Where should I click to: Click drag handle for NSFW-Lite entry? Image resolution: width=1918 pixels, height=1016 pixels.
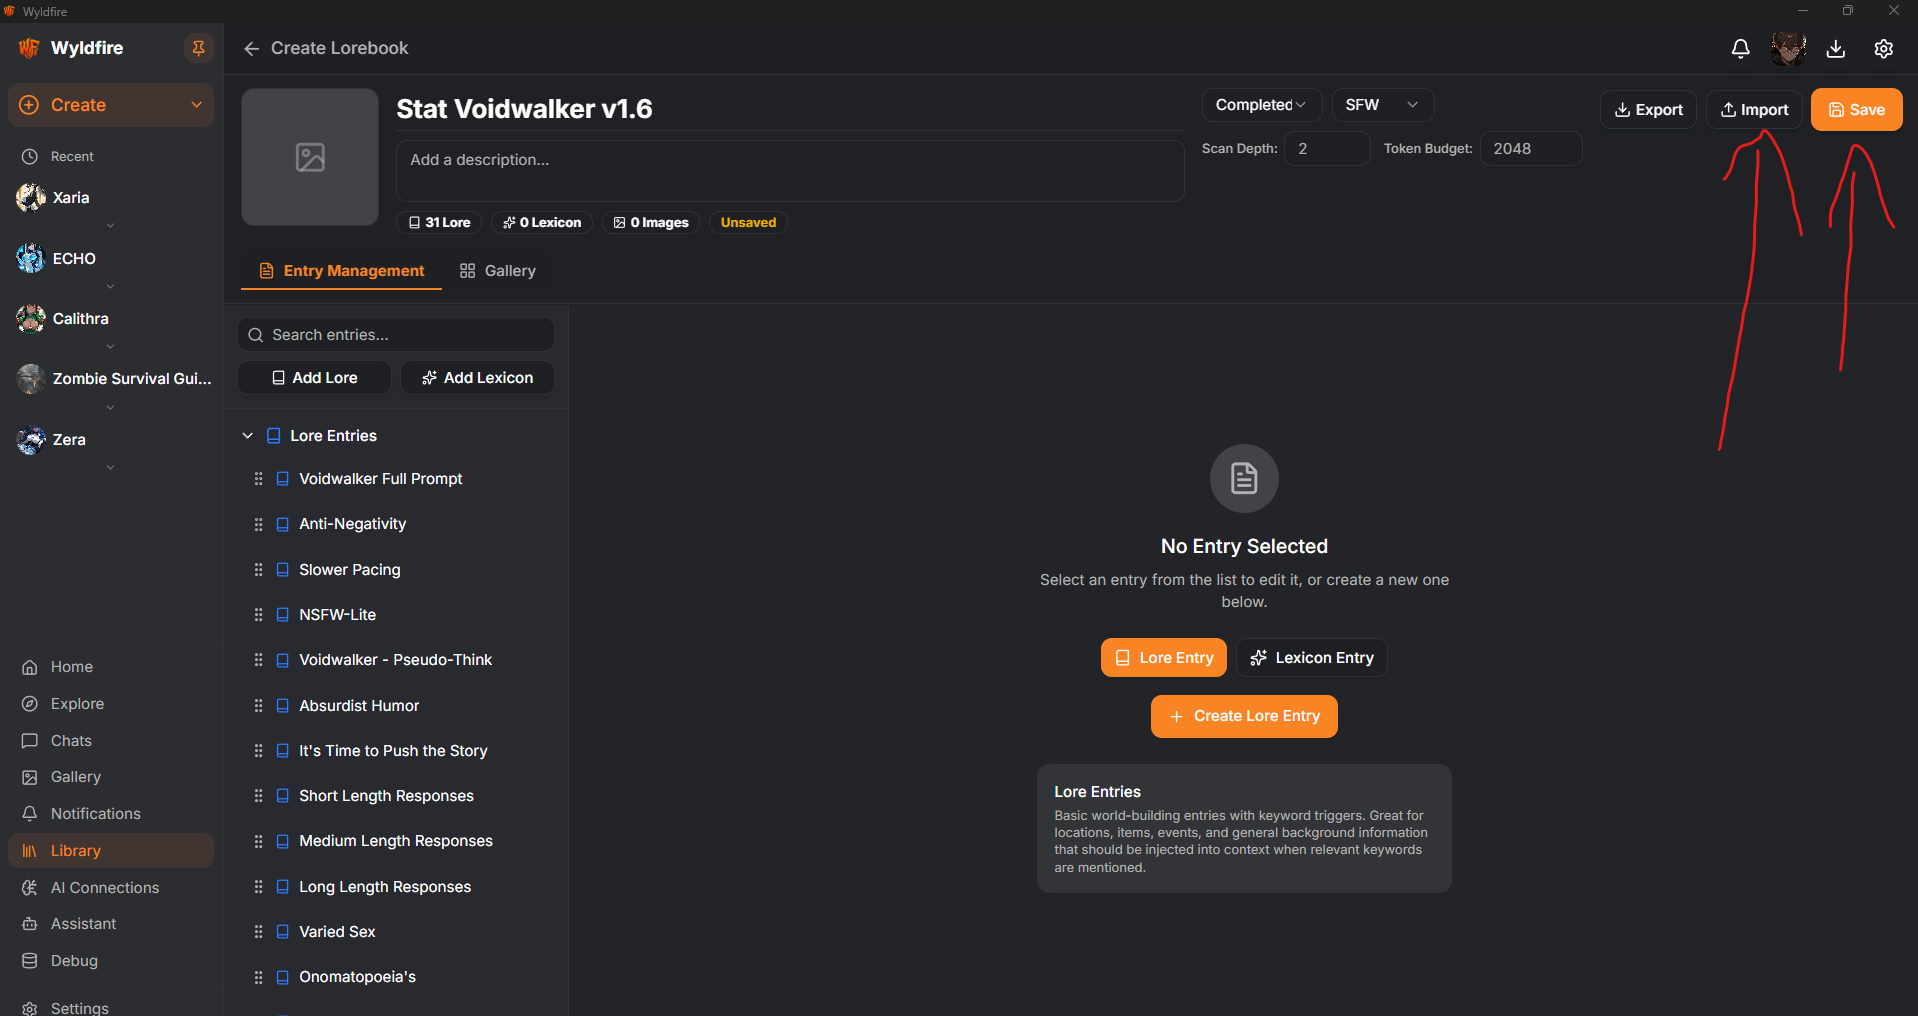tap(258, 615)
